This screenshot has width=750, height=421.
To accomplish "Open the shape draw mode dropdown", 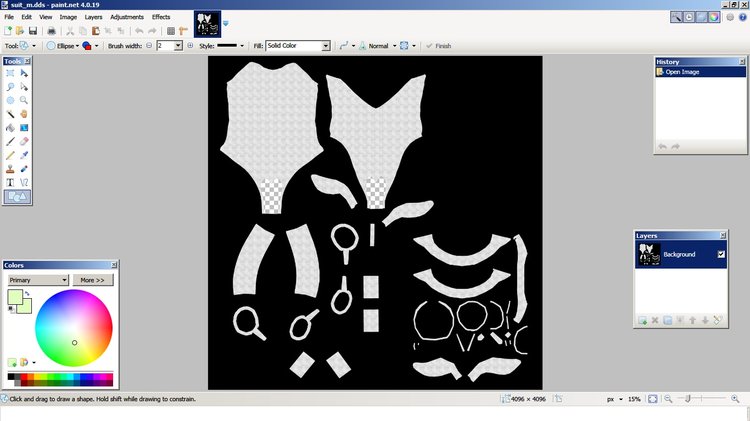I will click(x=96, y=46).
